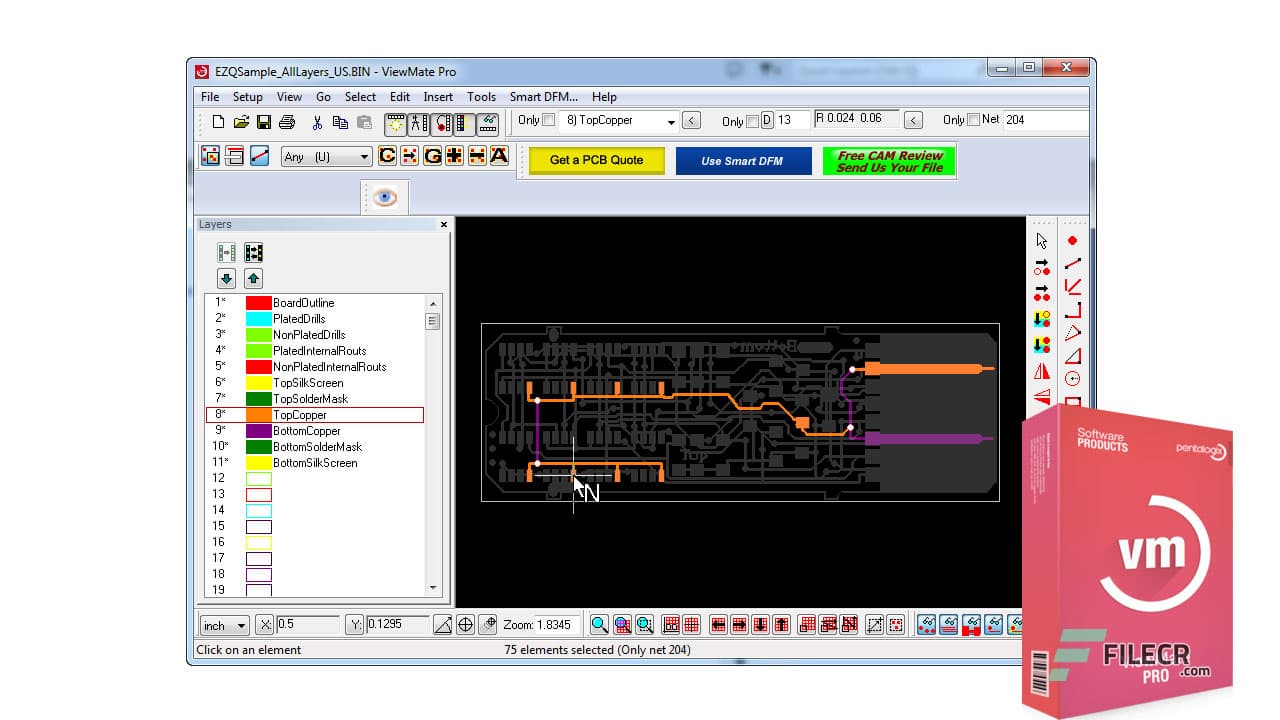Open the Smart DFM menu
Screen dimensions: 1280x720
point(543,97)
